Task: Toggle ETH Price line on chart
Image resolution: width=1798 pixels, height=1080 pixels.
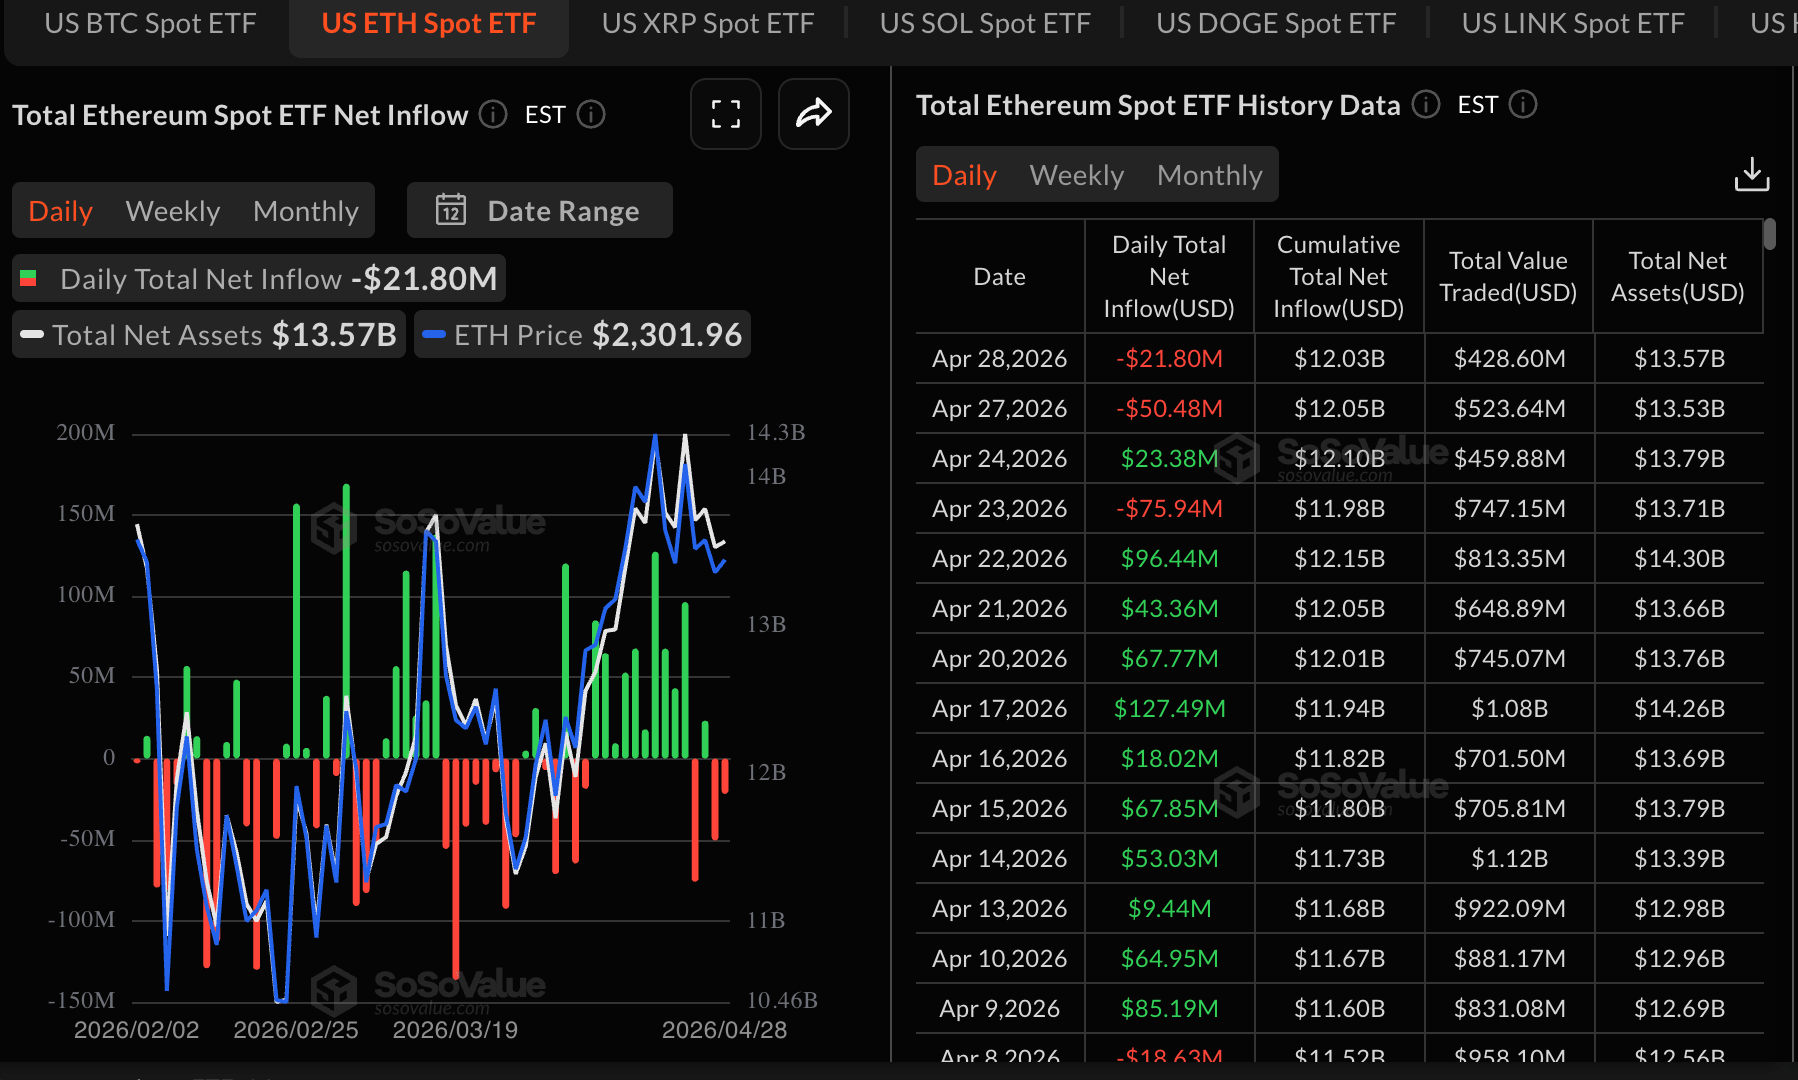Action: click(582, 335)
